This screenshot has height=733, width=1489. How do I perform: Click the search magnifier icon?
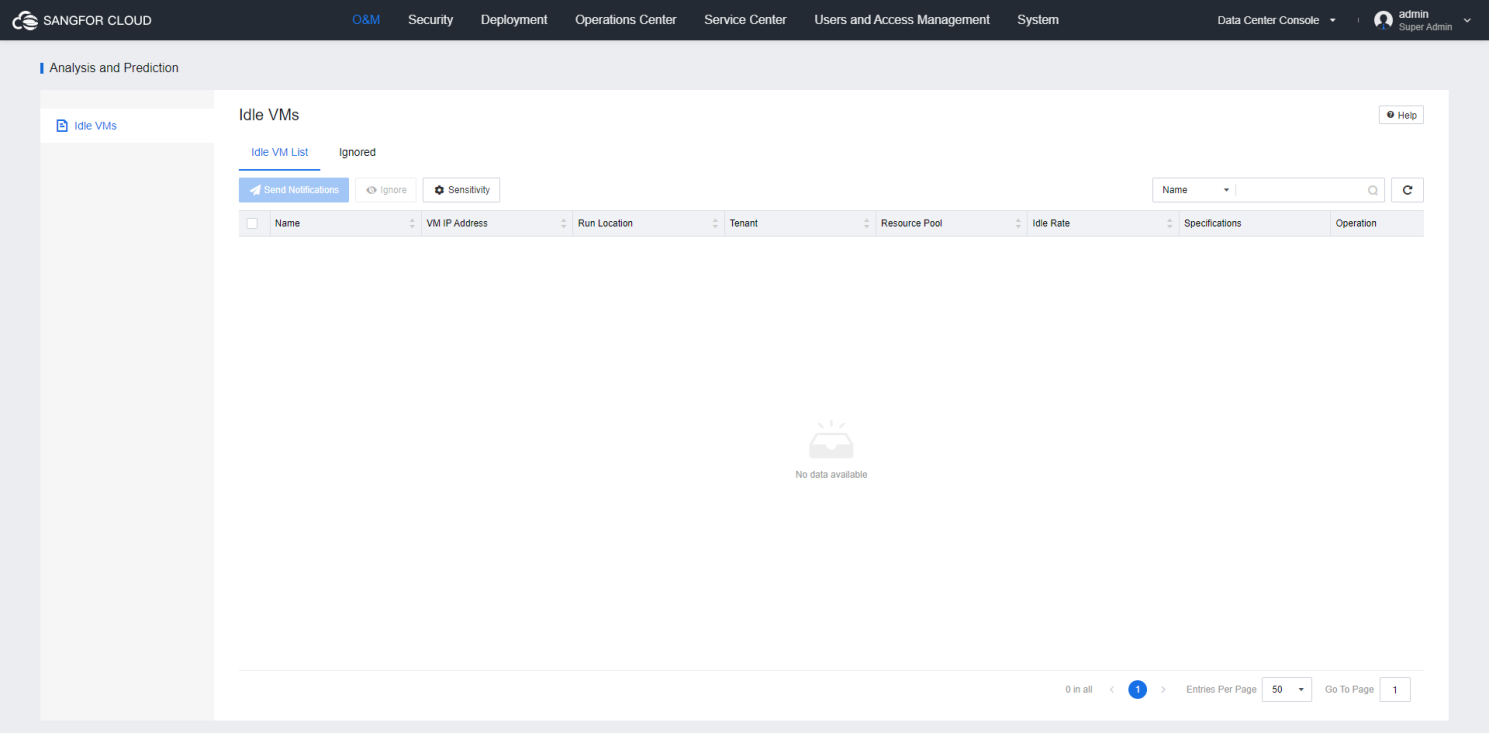1373,190
